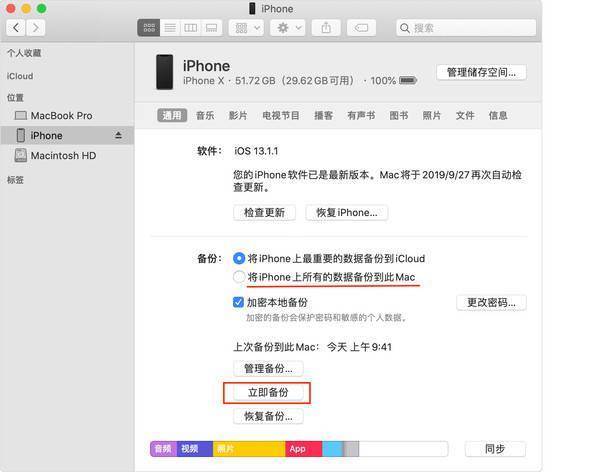Switch Finder to icon view
Viewport: 600px width, 472px height.
click(x=149, y=28)
